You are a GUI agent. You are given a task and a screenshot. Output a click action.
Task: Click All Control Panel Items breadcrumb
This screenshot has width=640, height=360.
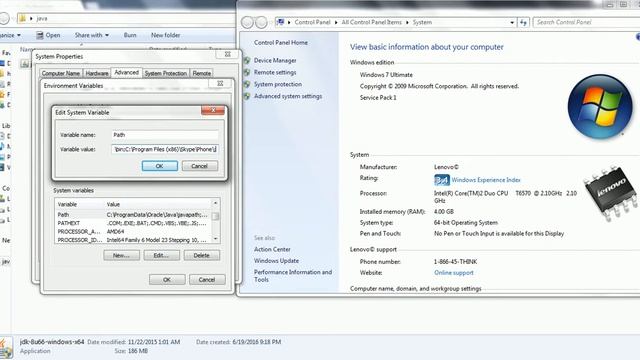click(371, 22)
